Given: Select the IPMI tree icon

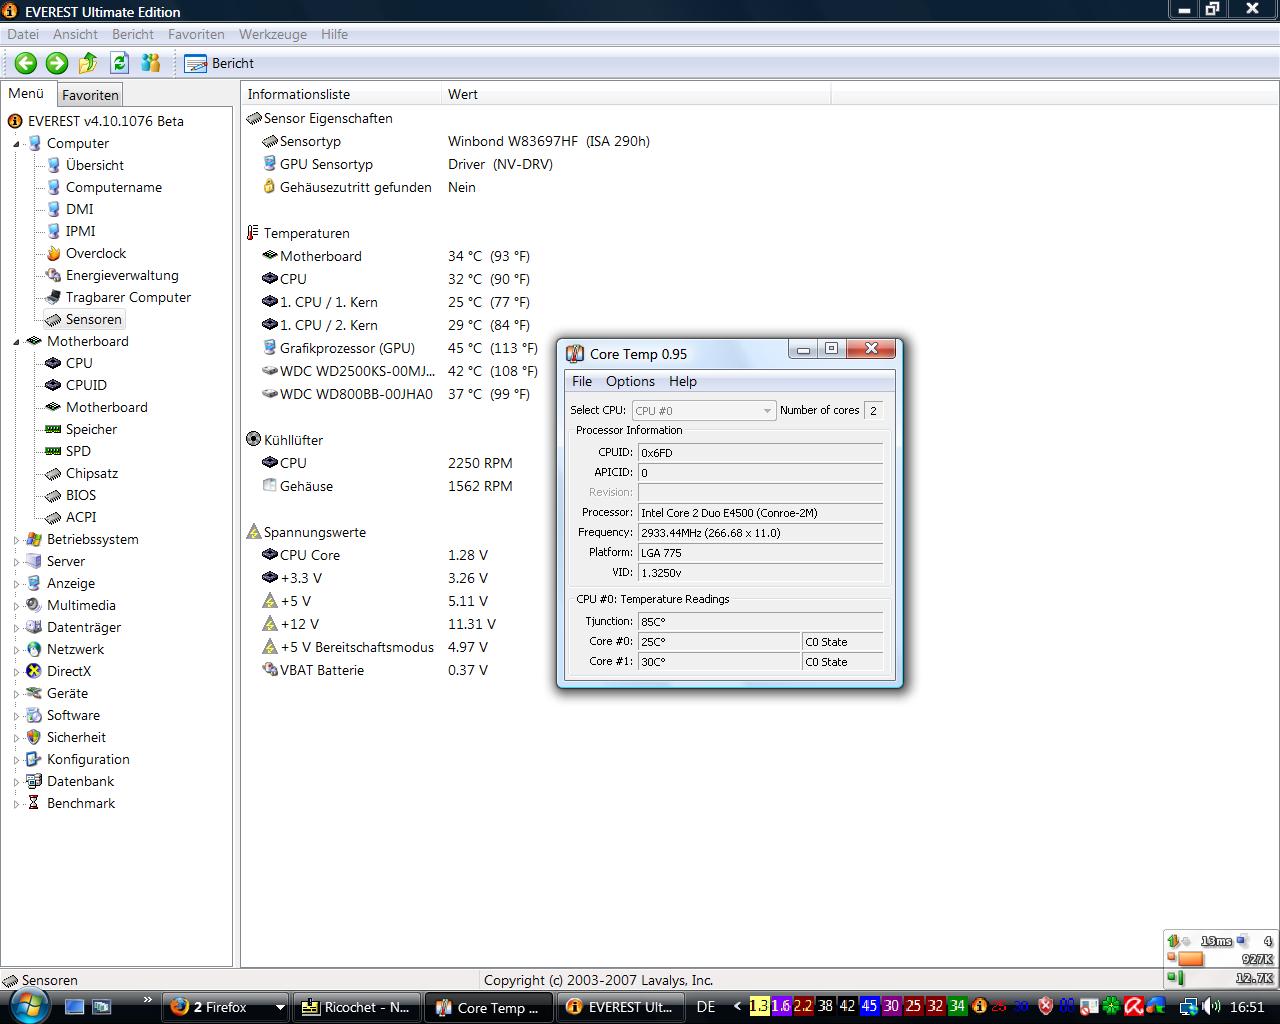Looking at the screenshot, I should [53, 231].
